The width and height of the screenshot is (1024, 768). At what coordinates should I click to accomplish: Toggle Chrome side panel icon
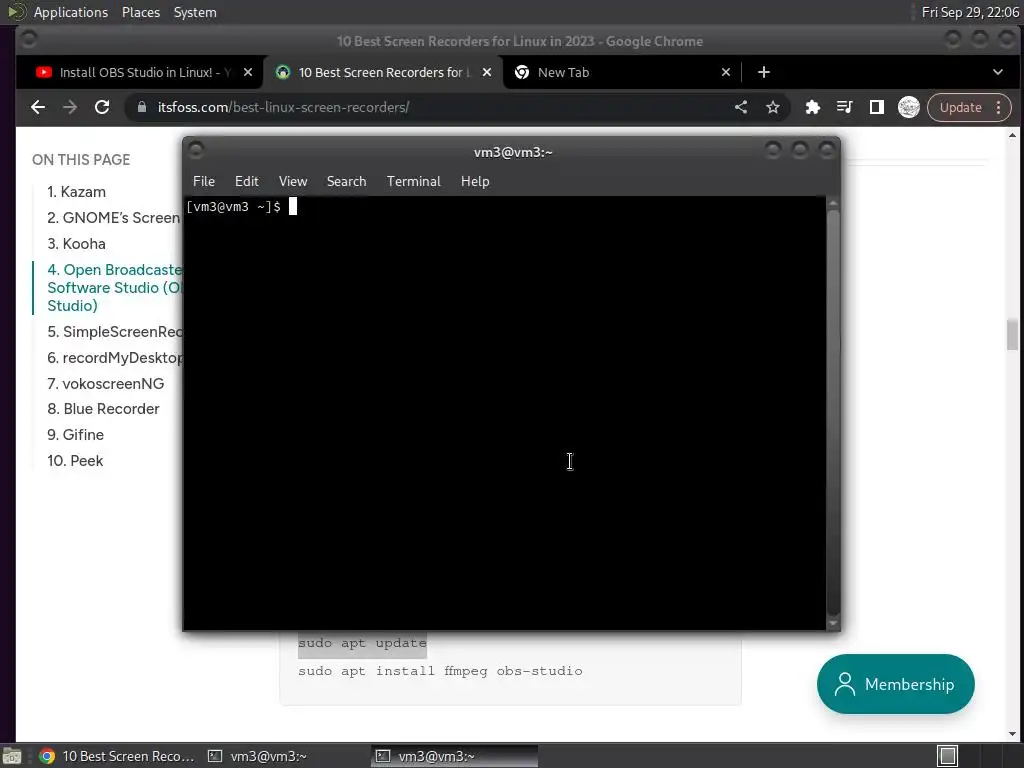click(x=876, y=107)
